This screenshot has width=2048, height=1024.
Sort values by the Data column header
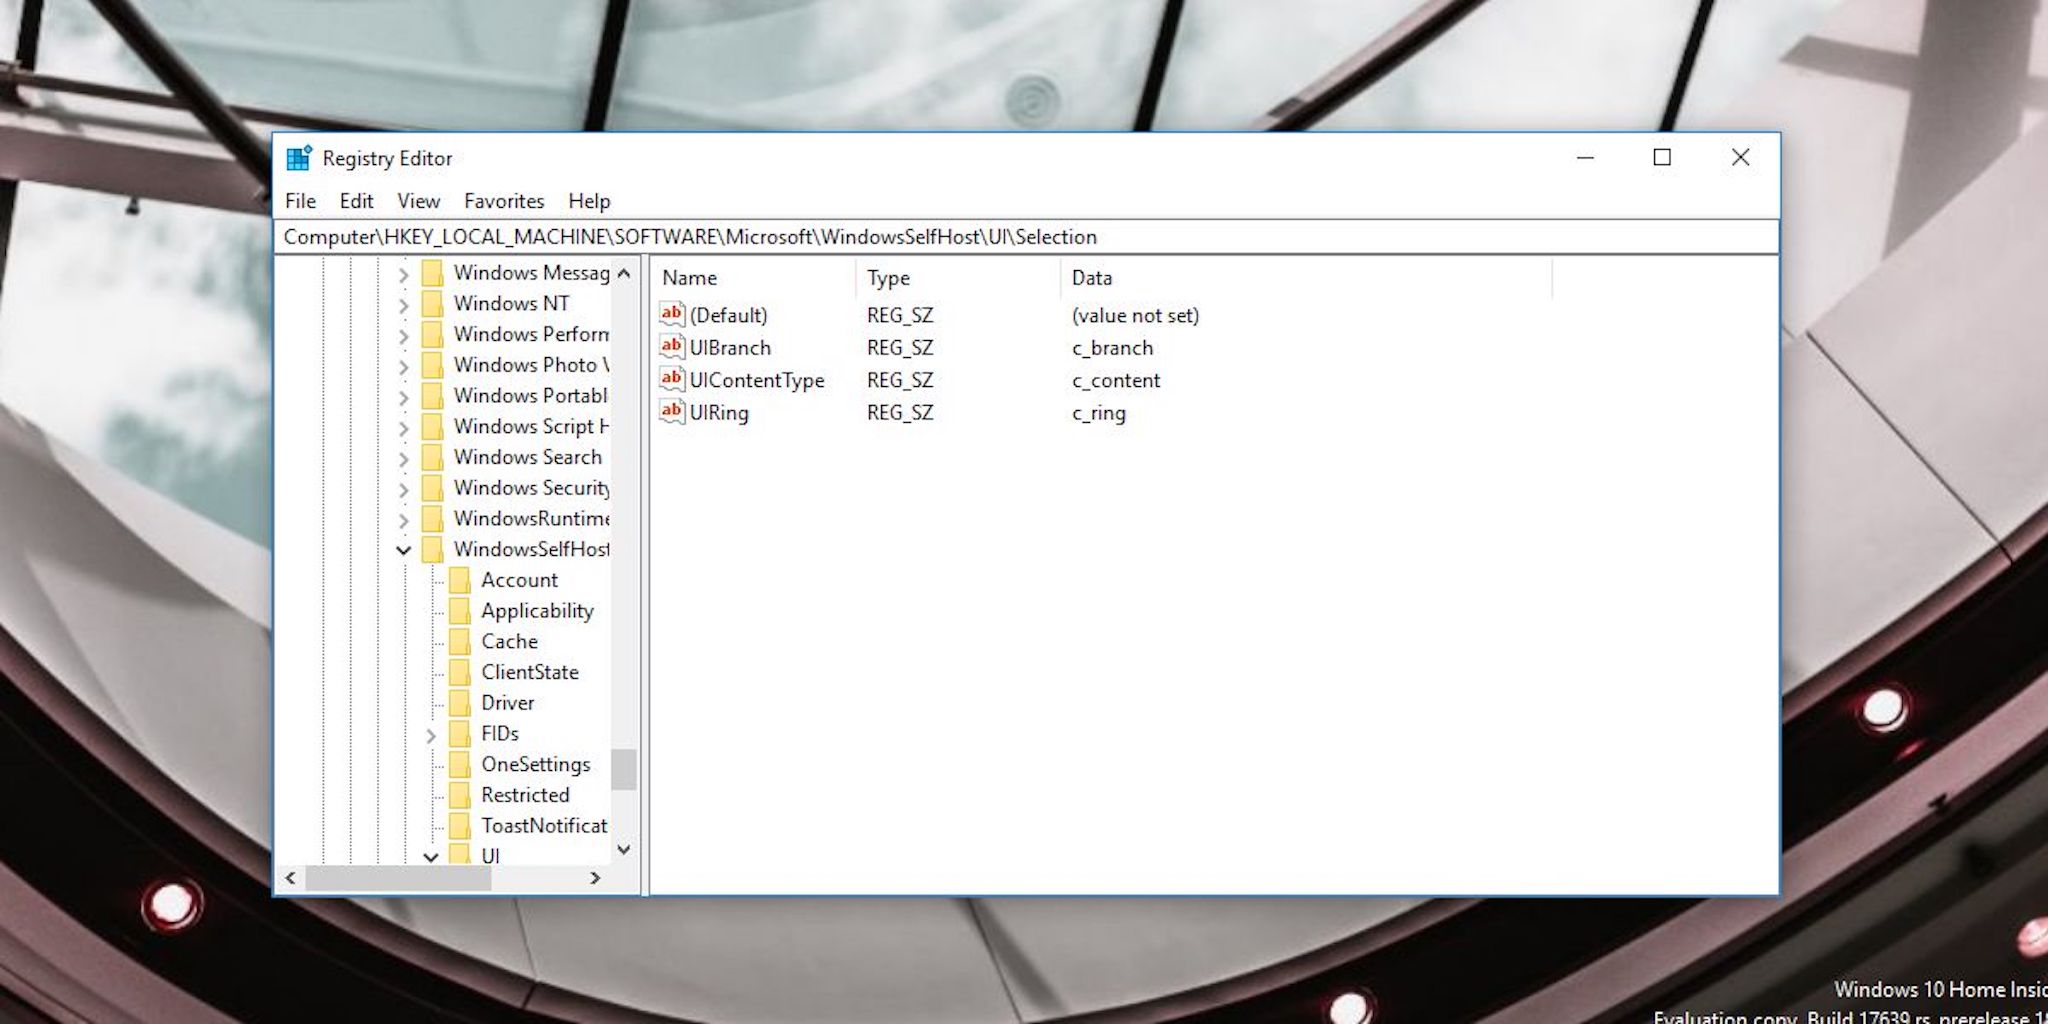point(1306,278)
